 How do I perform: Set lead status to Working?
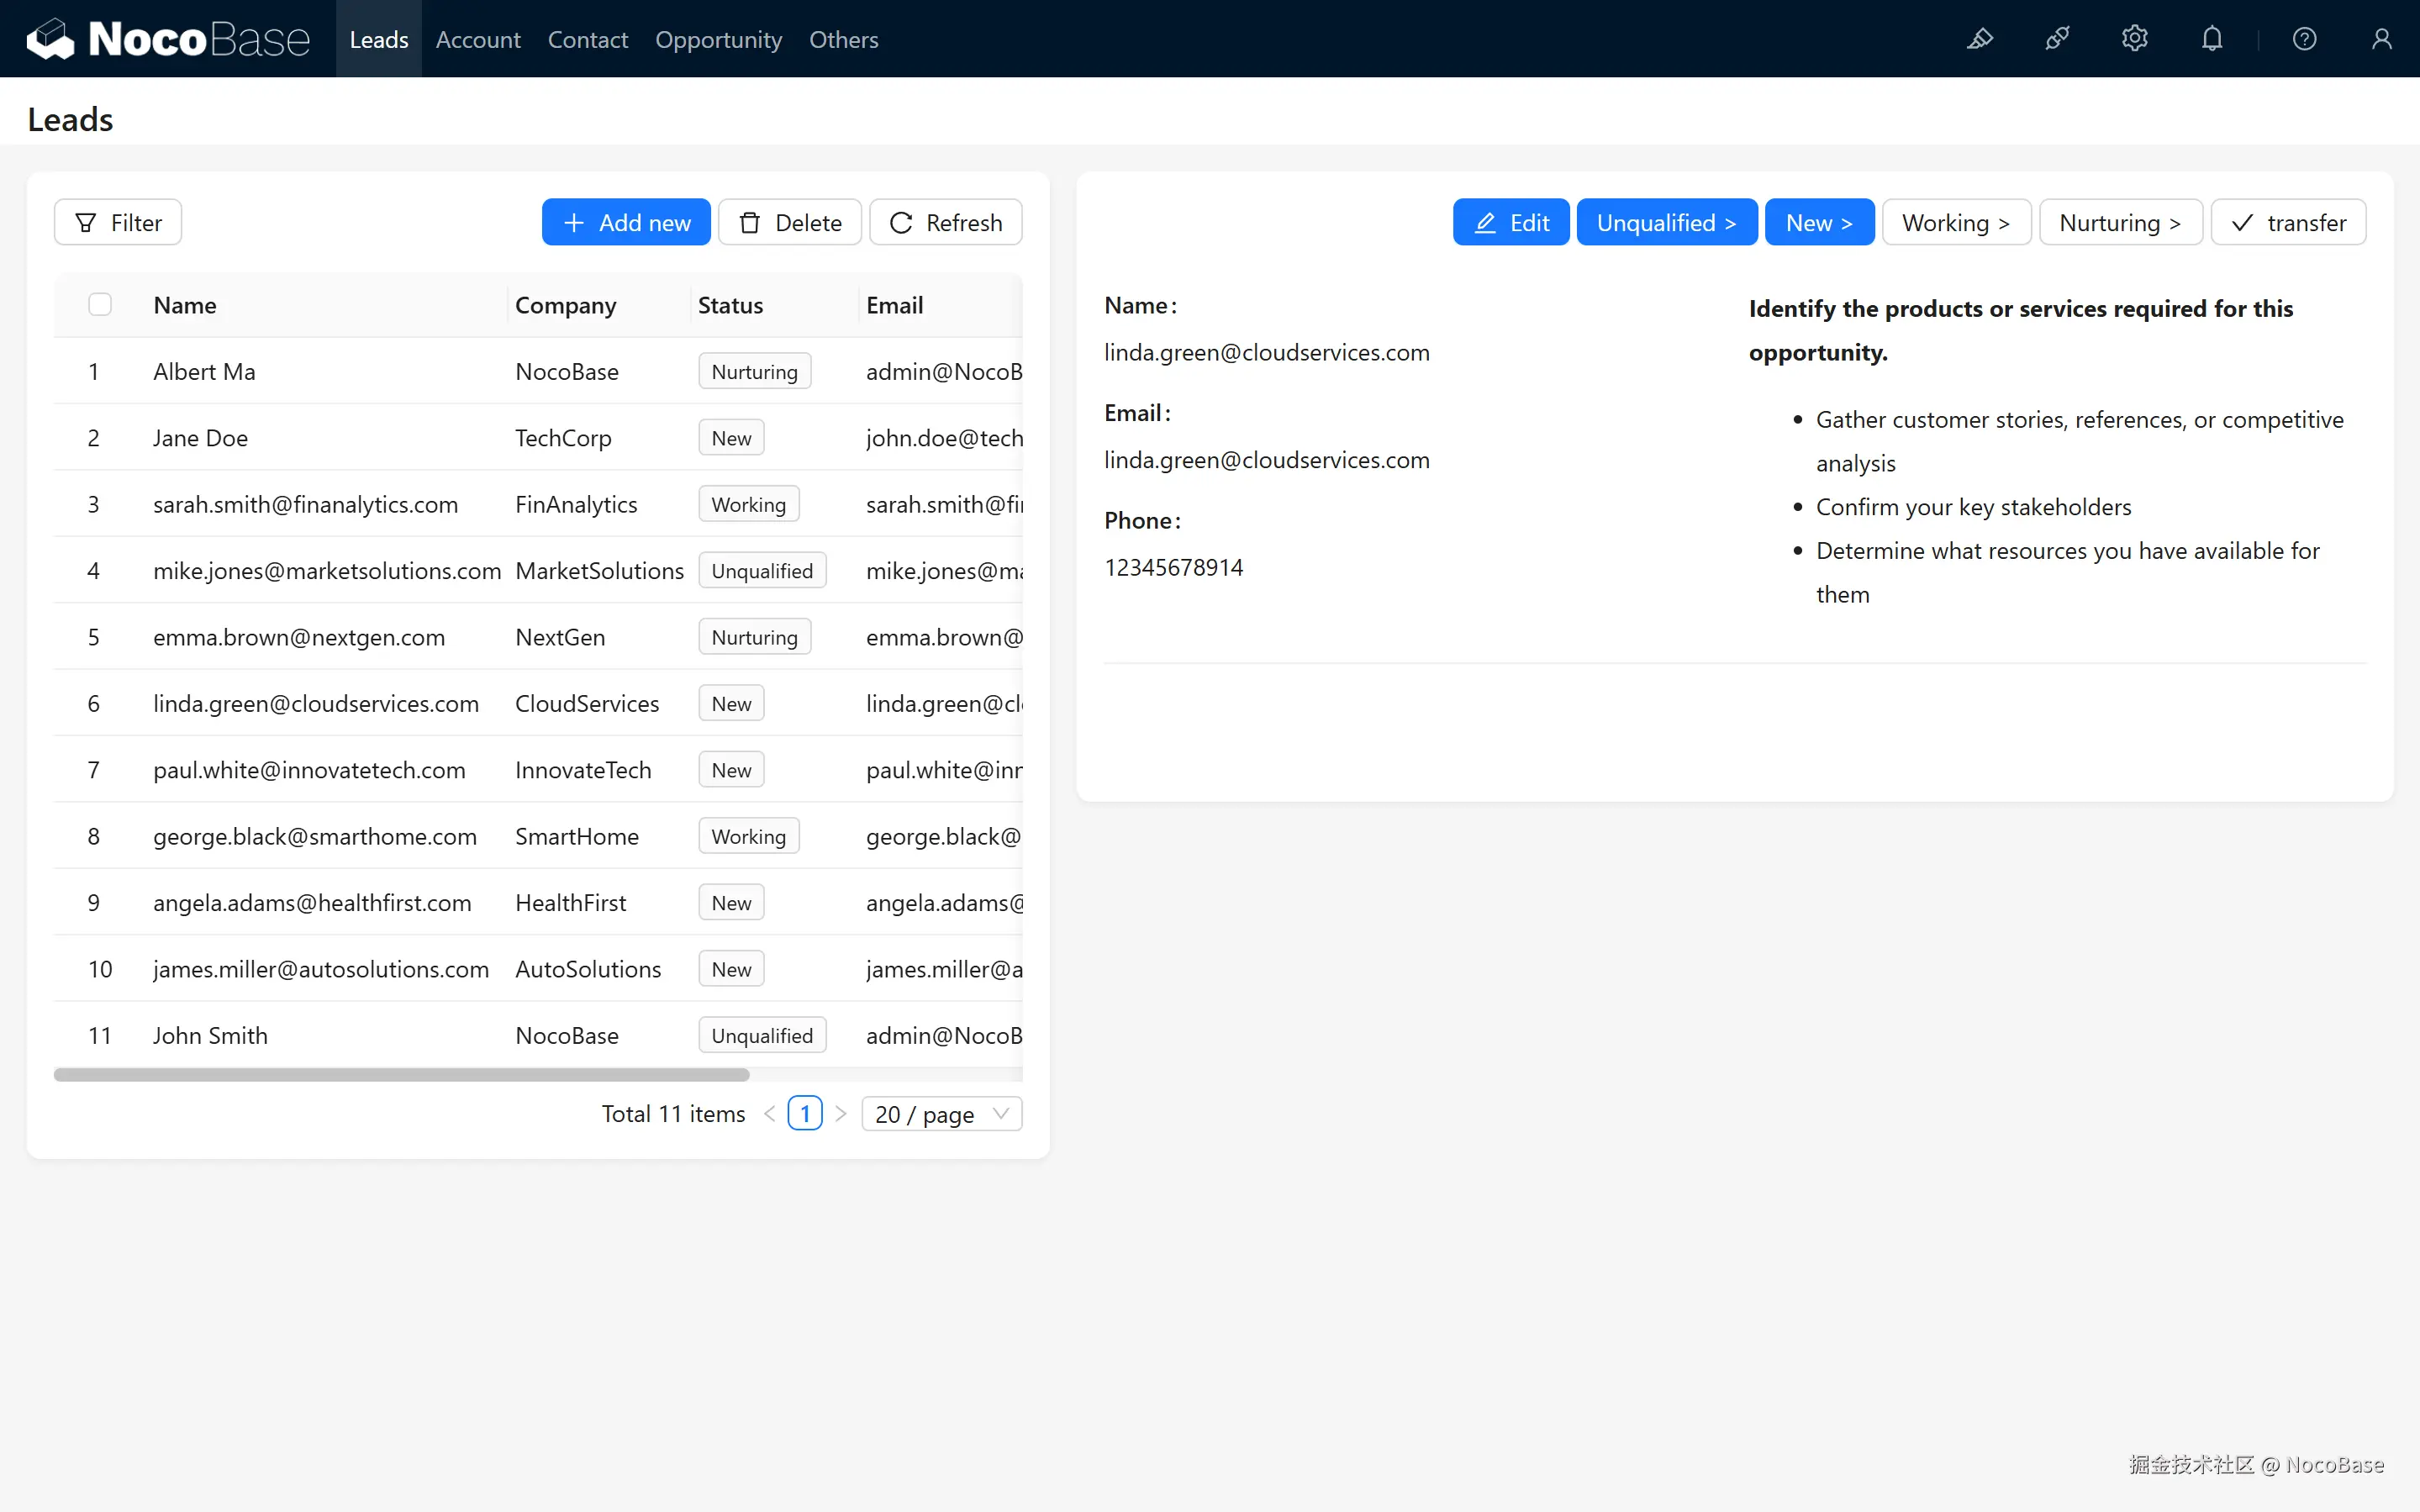pyautogui.click(x=1955, y=222)
